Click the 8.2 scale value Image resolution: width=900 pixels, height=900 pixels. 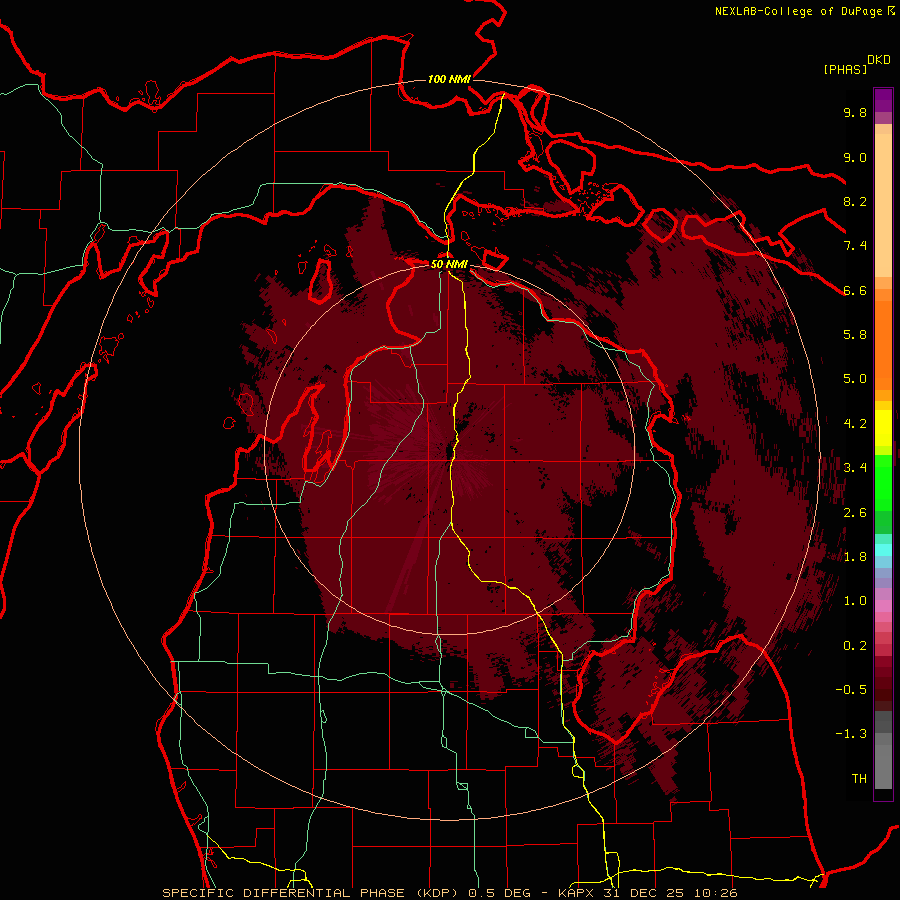click(x=855, y=201)
